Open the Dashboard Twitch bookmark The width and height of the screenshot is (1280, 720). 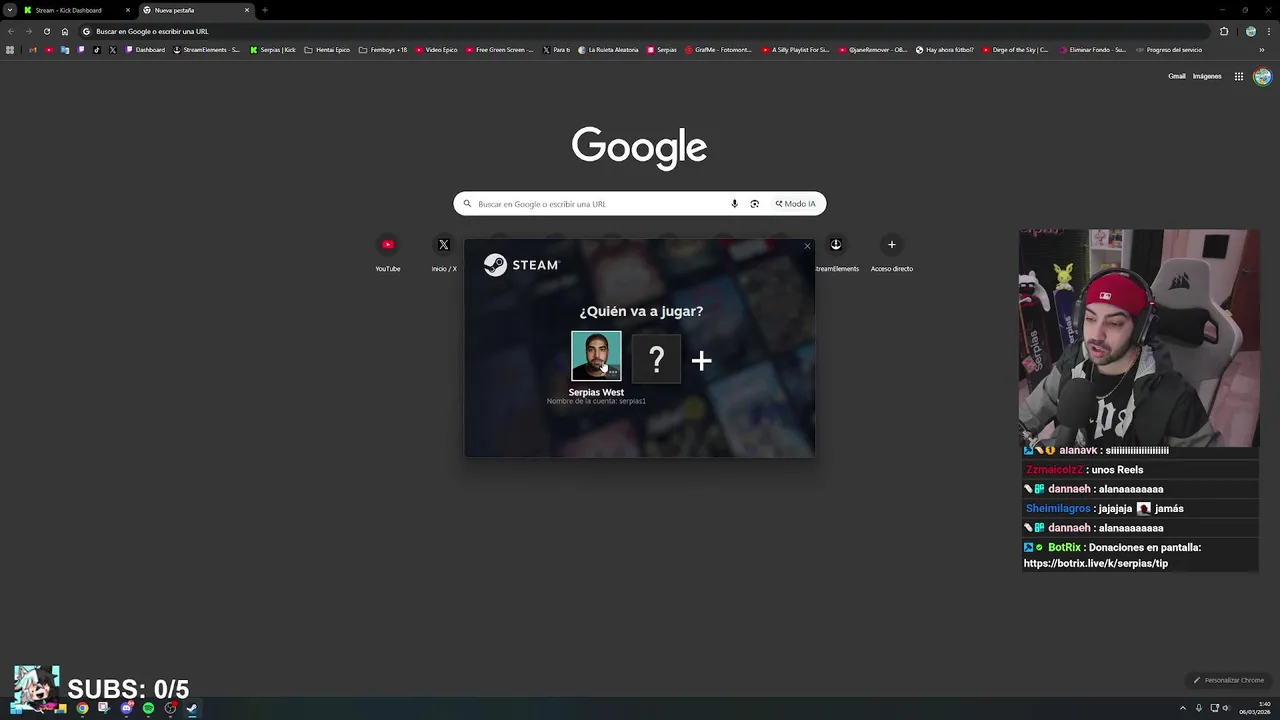145,50
